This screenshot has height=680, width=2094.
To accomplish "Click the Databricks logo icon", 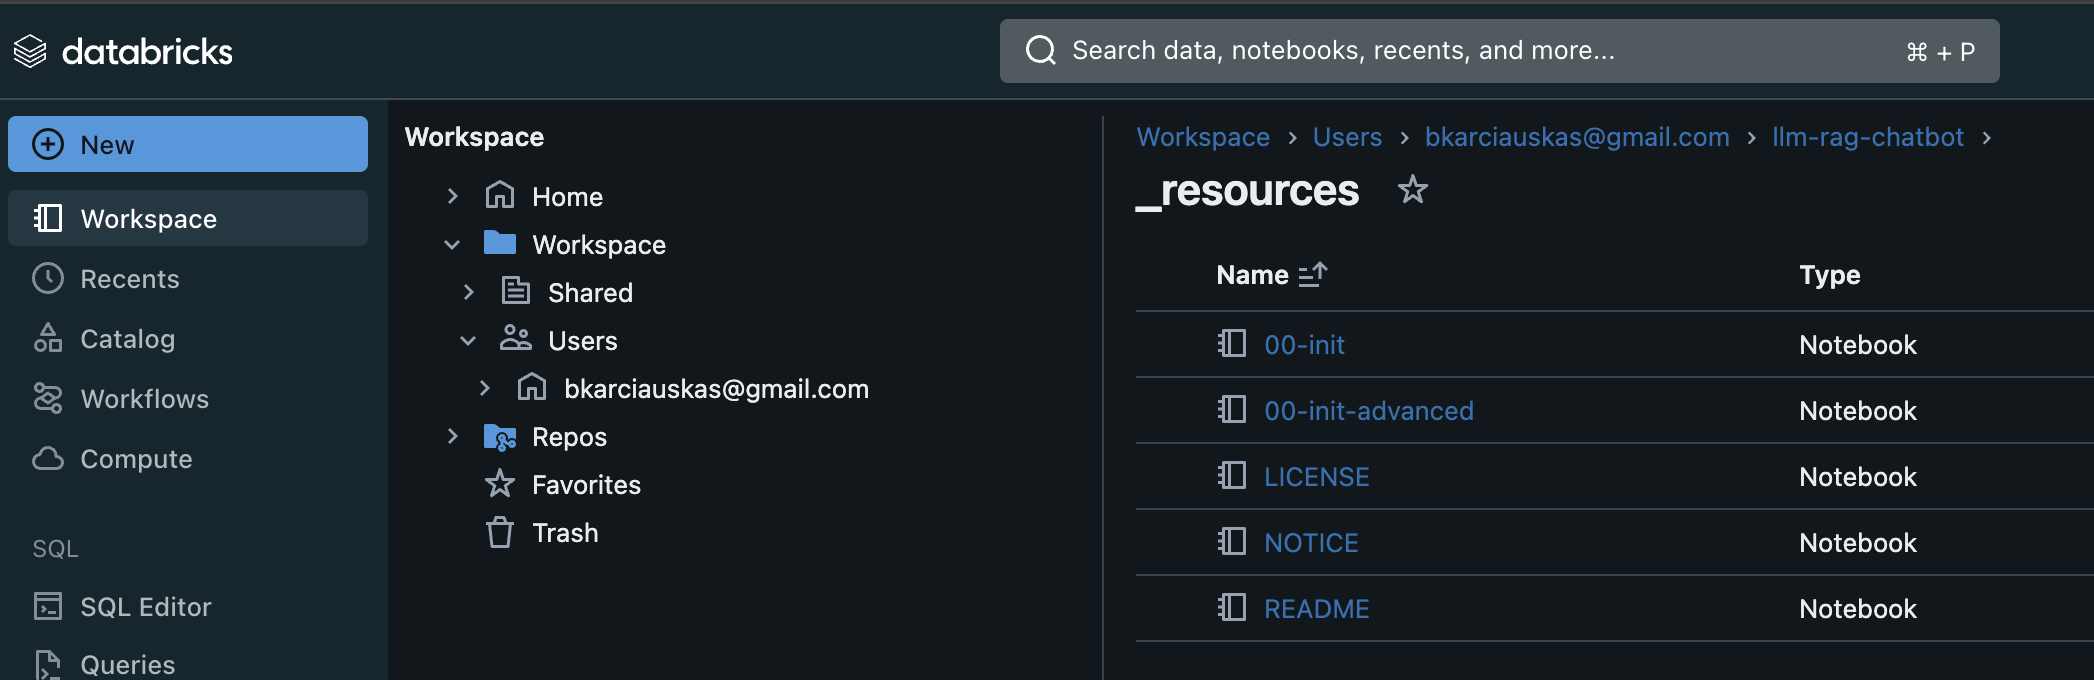I will 30,51.
